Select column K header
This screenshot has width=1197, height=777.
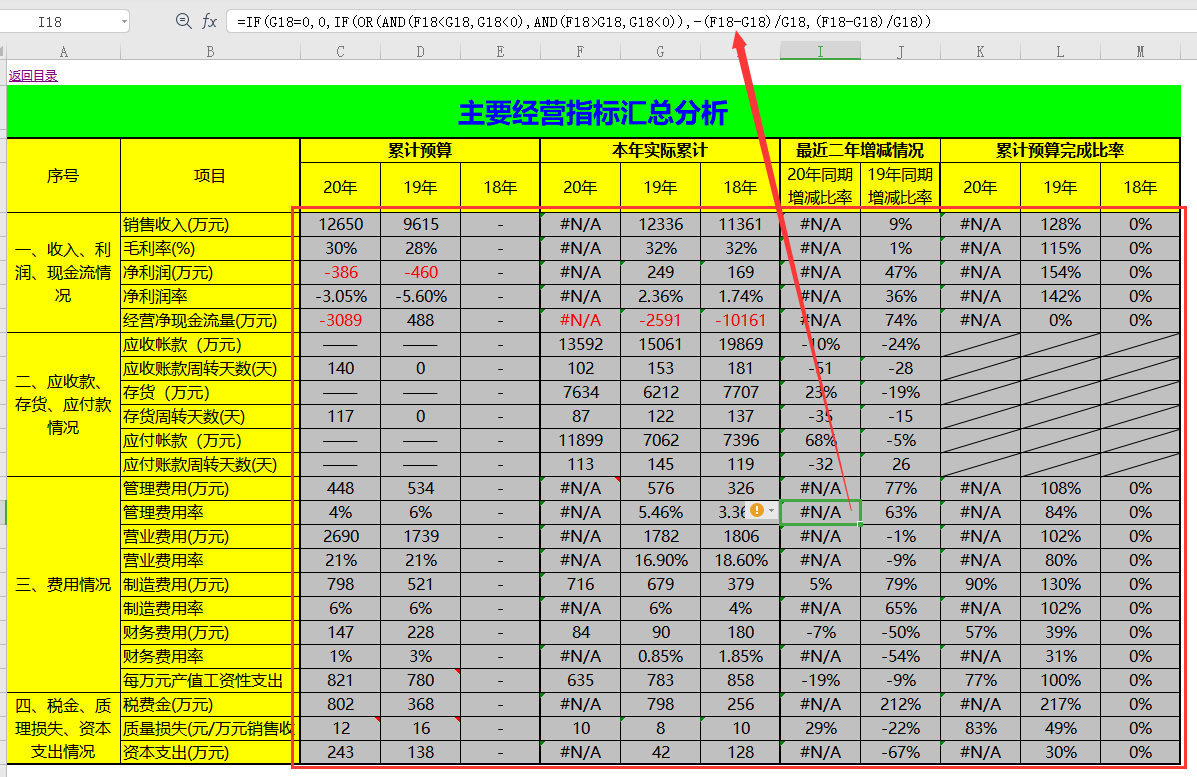(x=980, y=52)
